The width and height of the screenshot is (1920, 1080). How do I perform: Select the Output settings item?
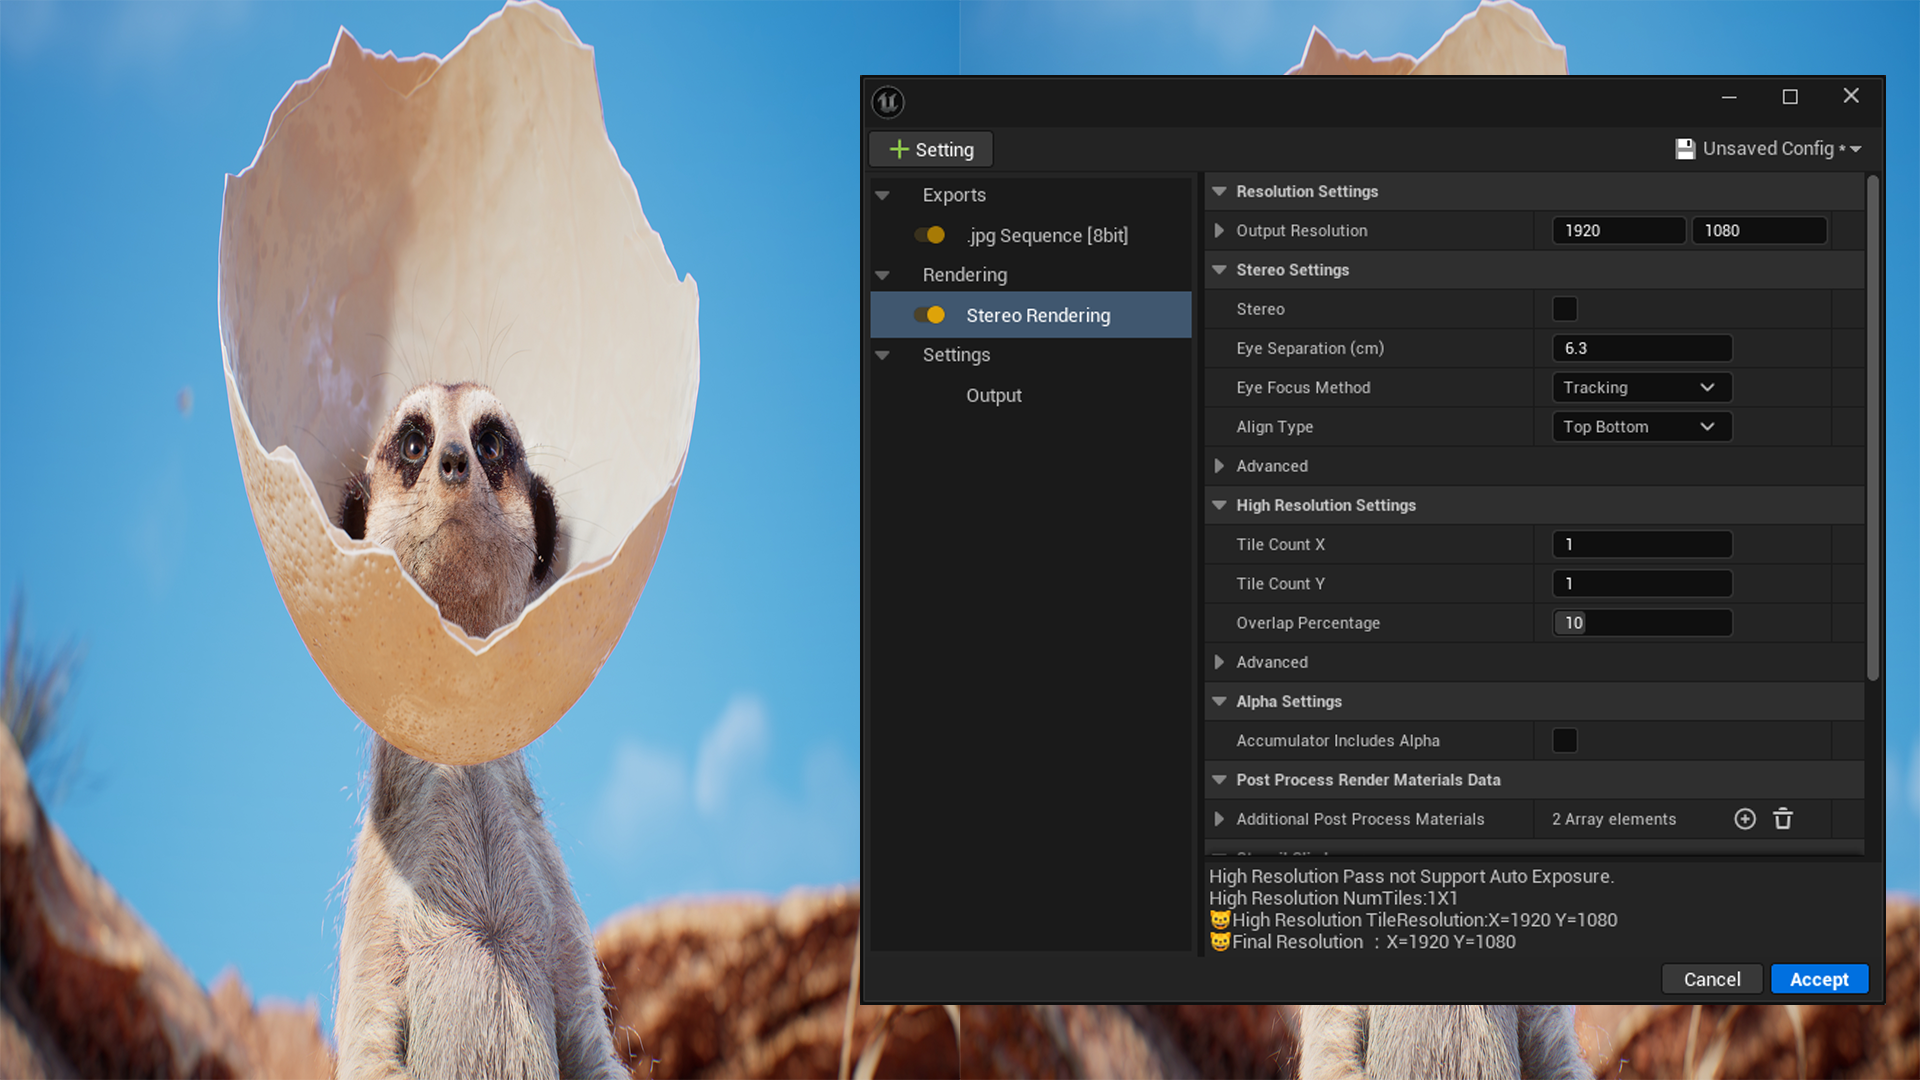[994, 396]
